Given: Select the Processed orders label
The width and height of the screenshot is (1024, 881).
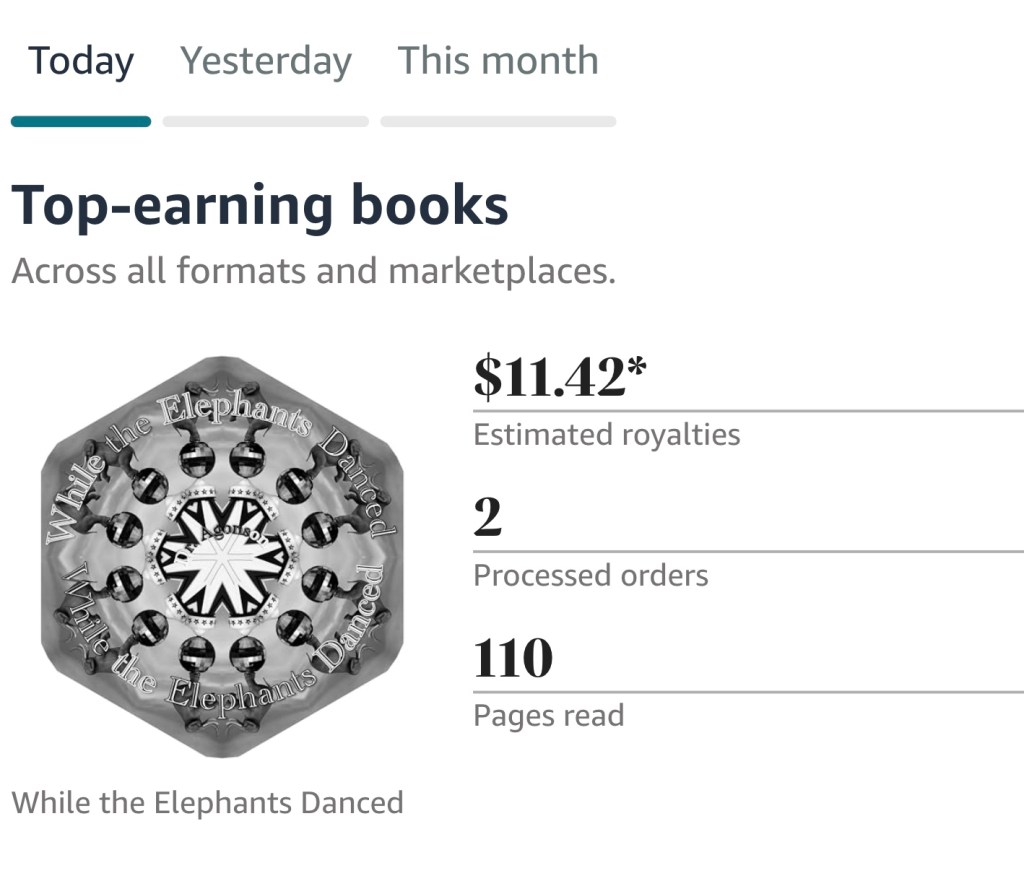Looking at the screenshot, I should click(x=590, y=575).
